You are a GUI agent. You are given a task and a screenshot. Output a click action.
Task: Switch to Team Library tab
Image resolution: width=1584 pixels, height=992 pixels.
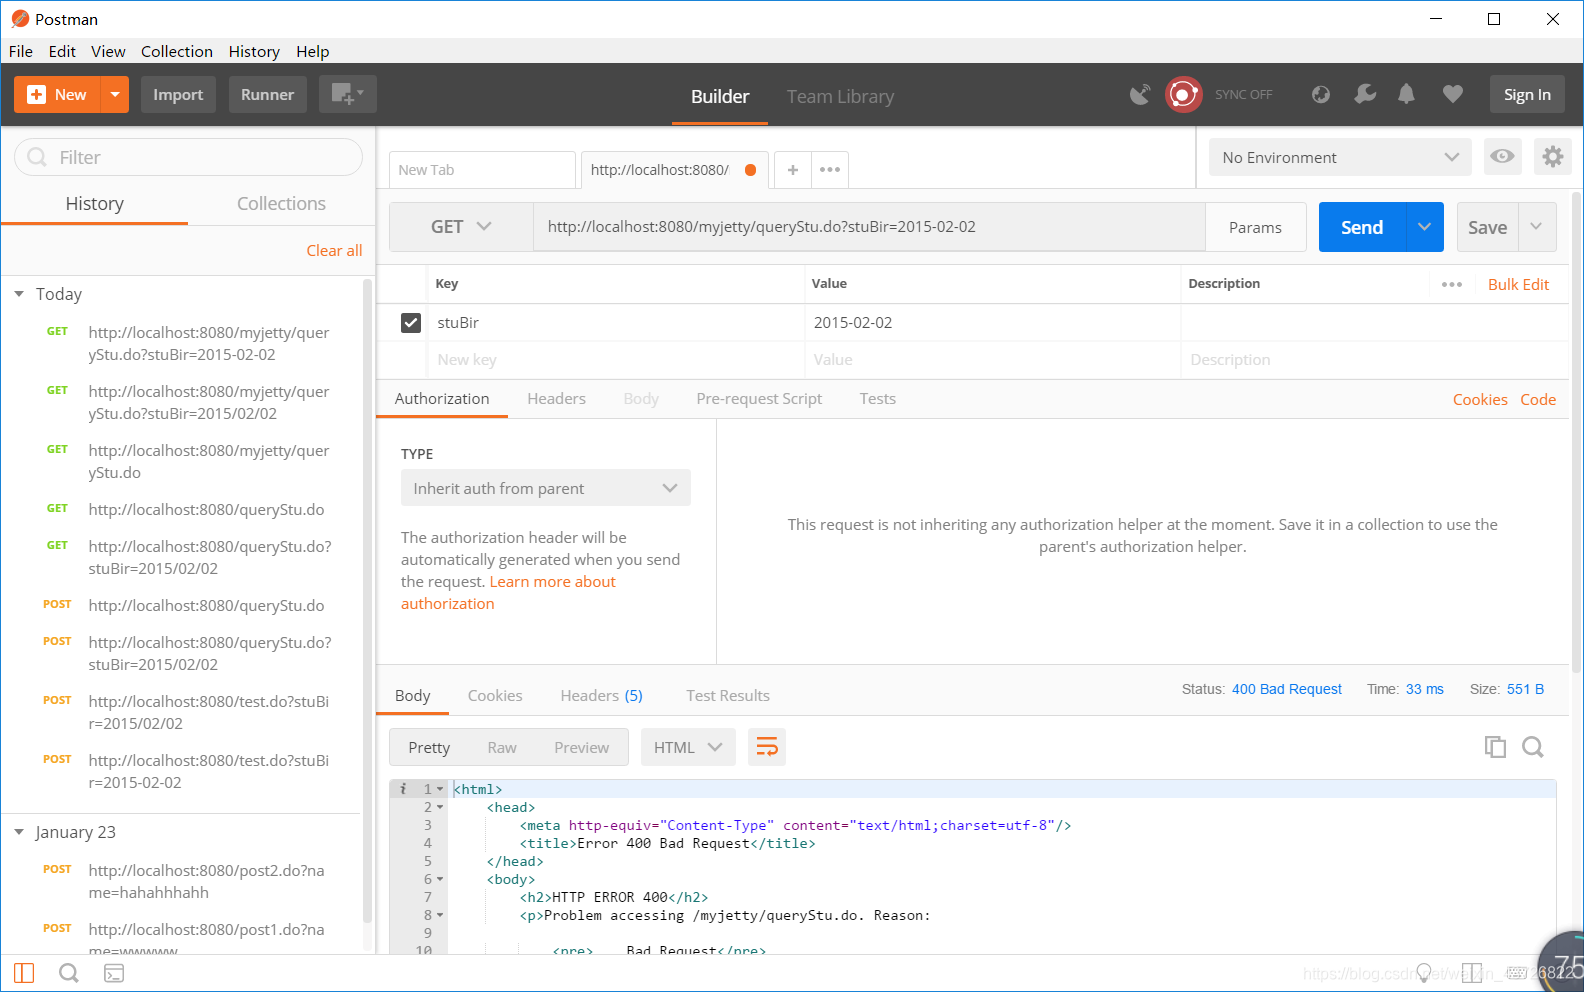pos(840,96)
